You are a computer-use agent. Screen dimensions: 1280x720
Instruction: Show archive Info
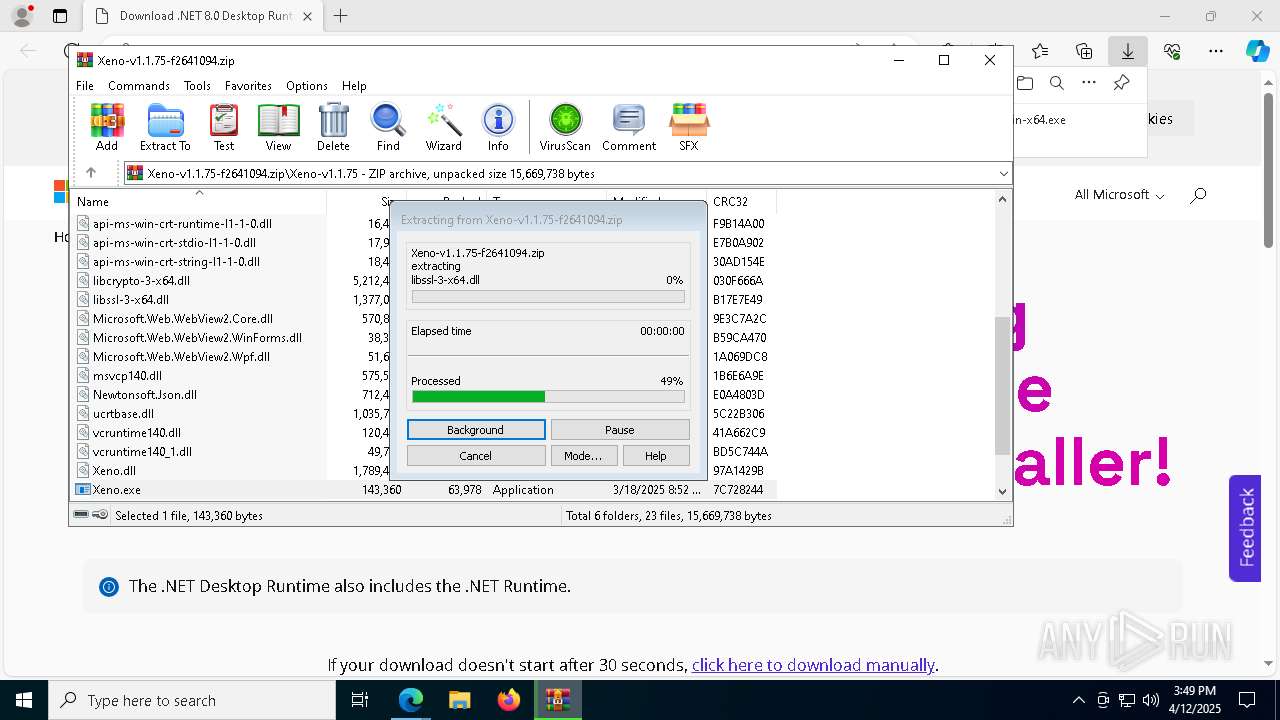click(498, 127)
